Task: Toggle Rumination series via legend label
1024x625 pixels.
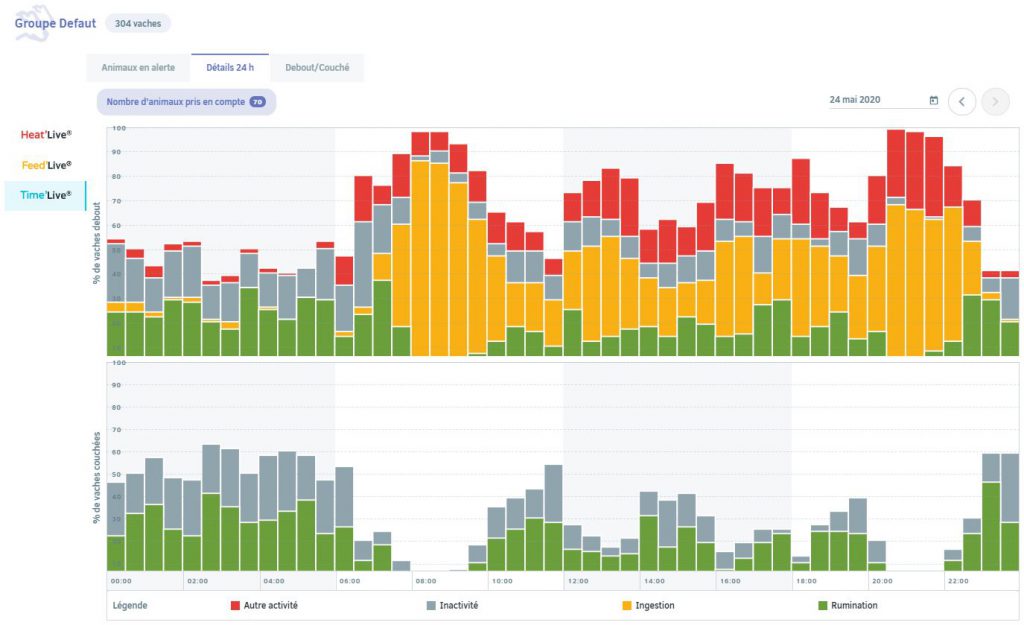Action: (x=855, y=605)
